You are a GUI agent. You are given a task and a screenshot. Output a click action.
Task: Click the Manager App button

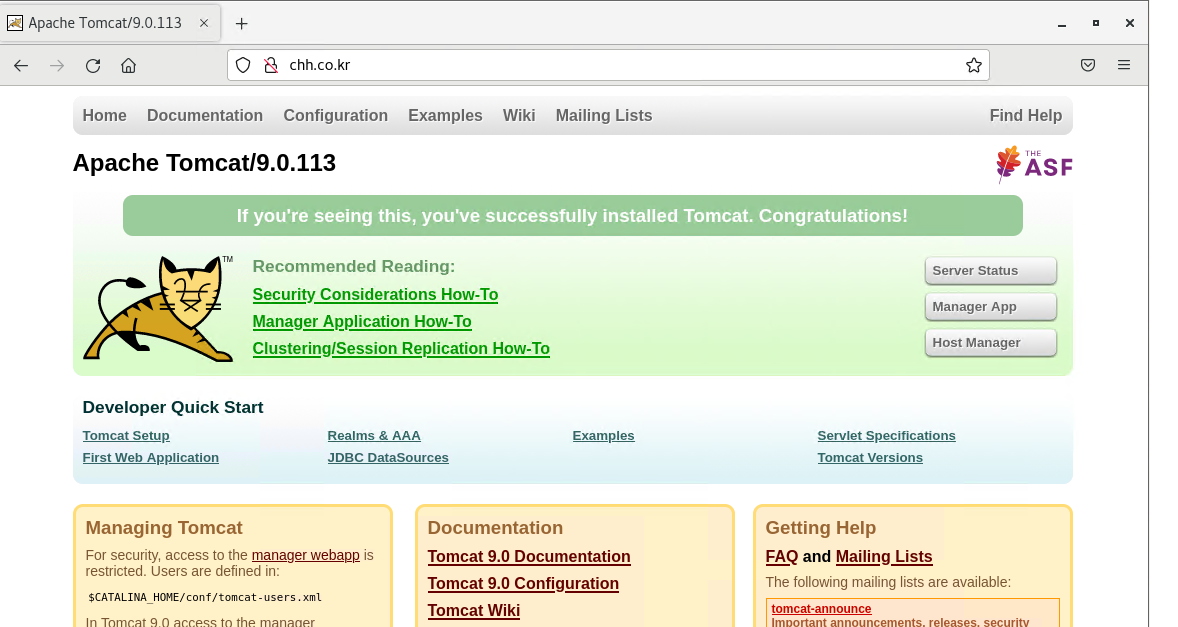[991, 306]
